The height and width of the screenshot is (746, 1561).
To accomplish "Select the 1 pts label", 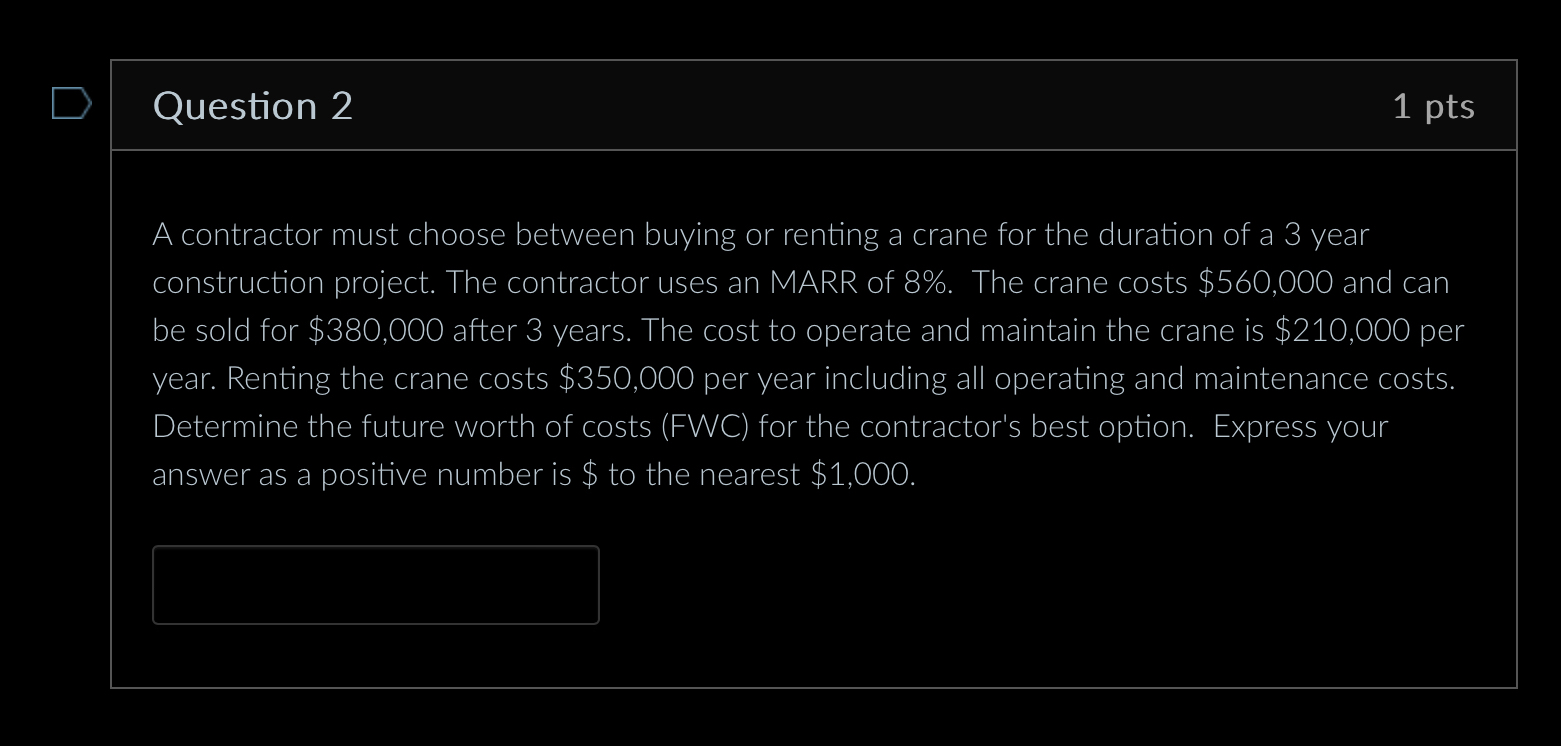I will (1434, 105).
